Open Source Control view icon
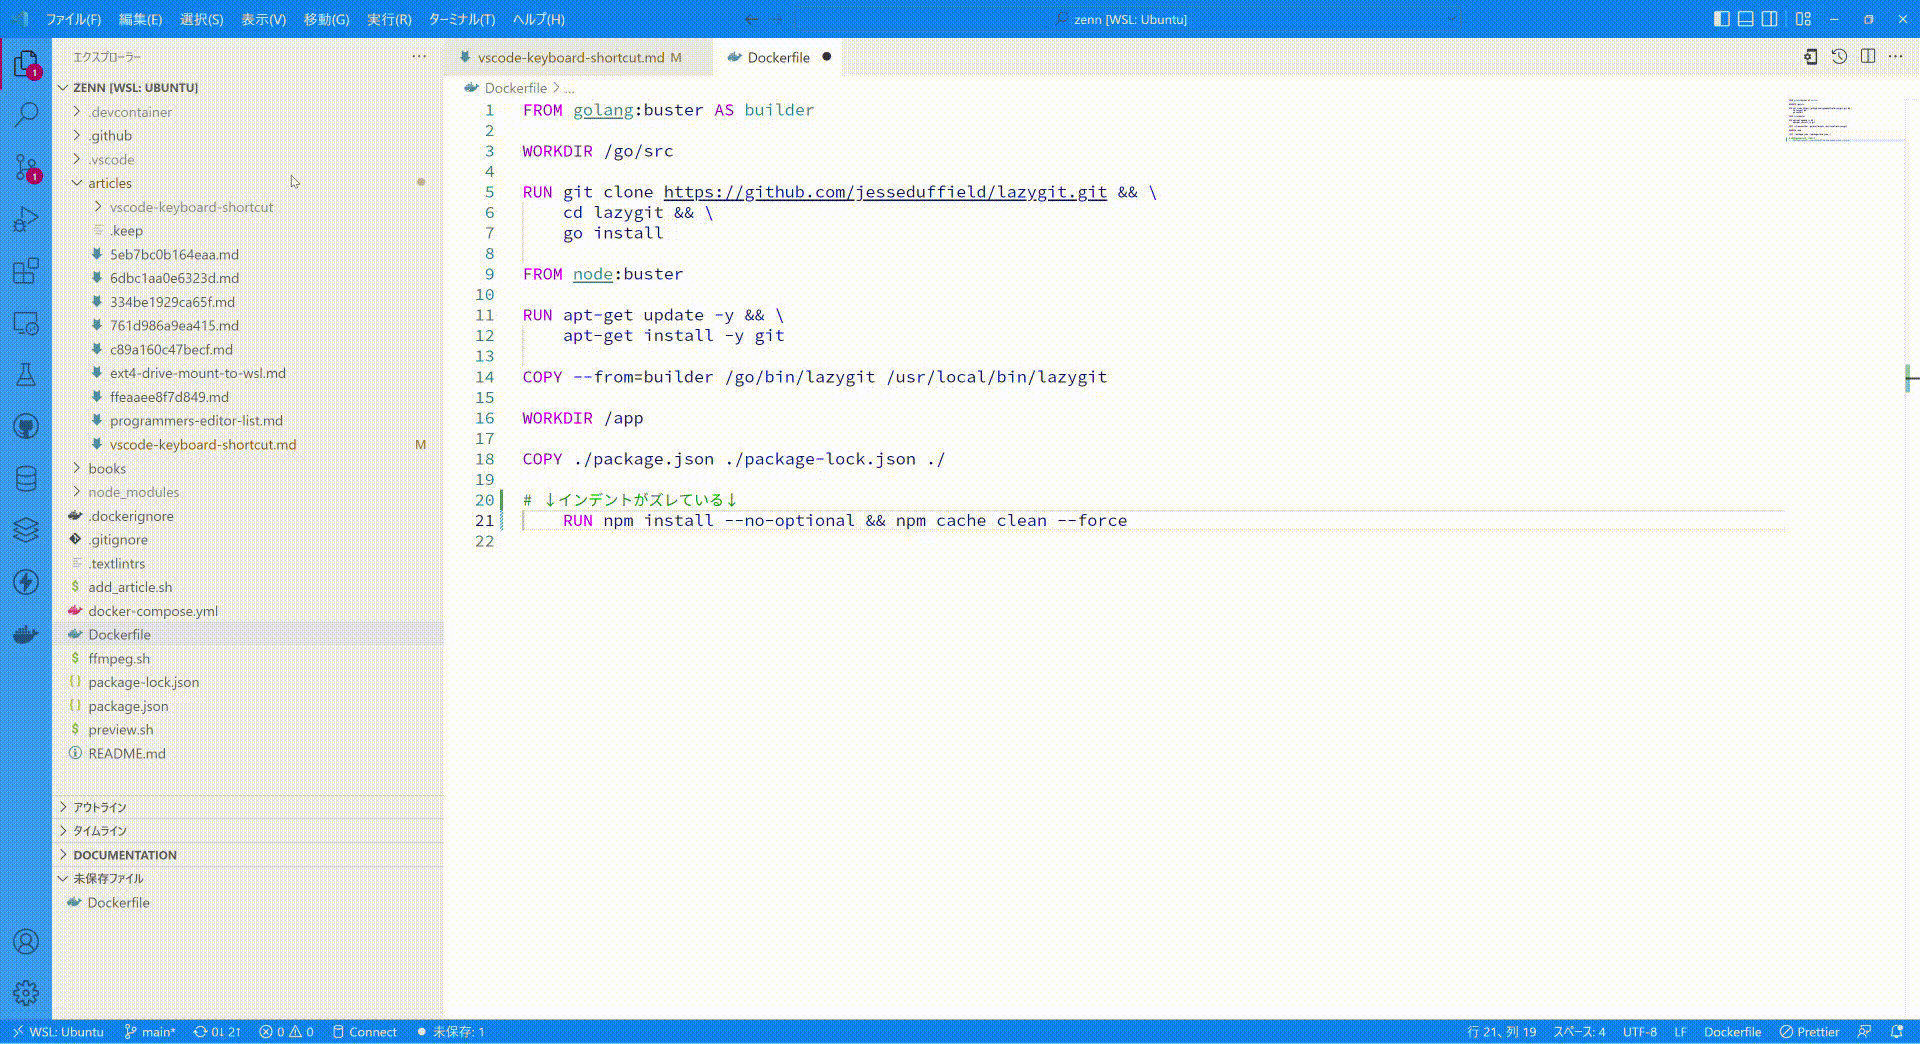The height and width of the screenshot is (1044, 1920). tap(26, 166)
